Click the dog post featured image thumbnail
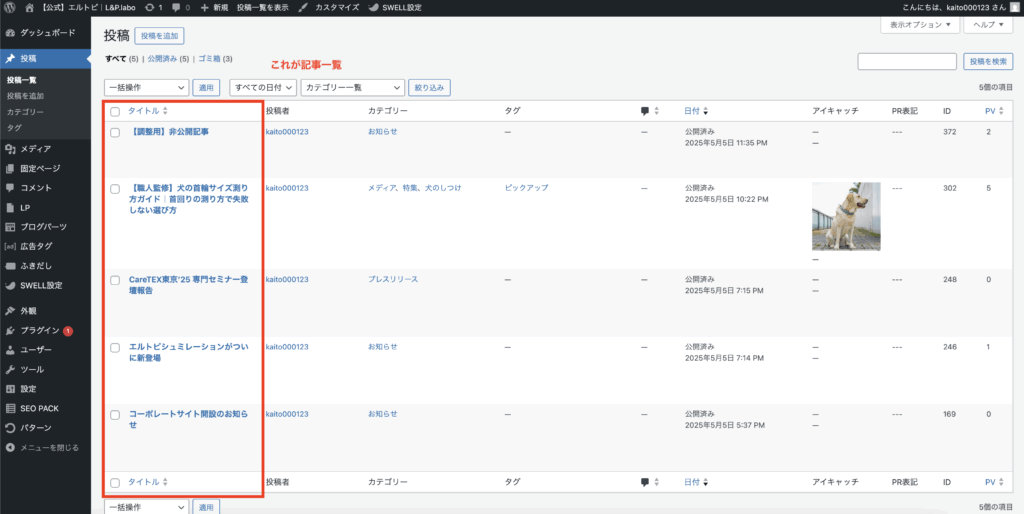This screenshot has width=1024, height=514. (846, 216)
